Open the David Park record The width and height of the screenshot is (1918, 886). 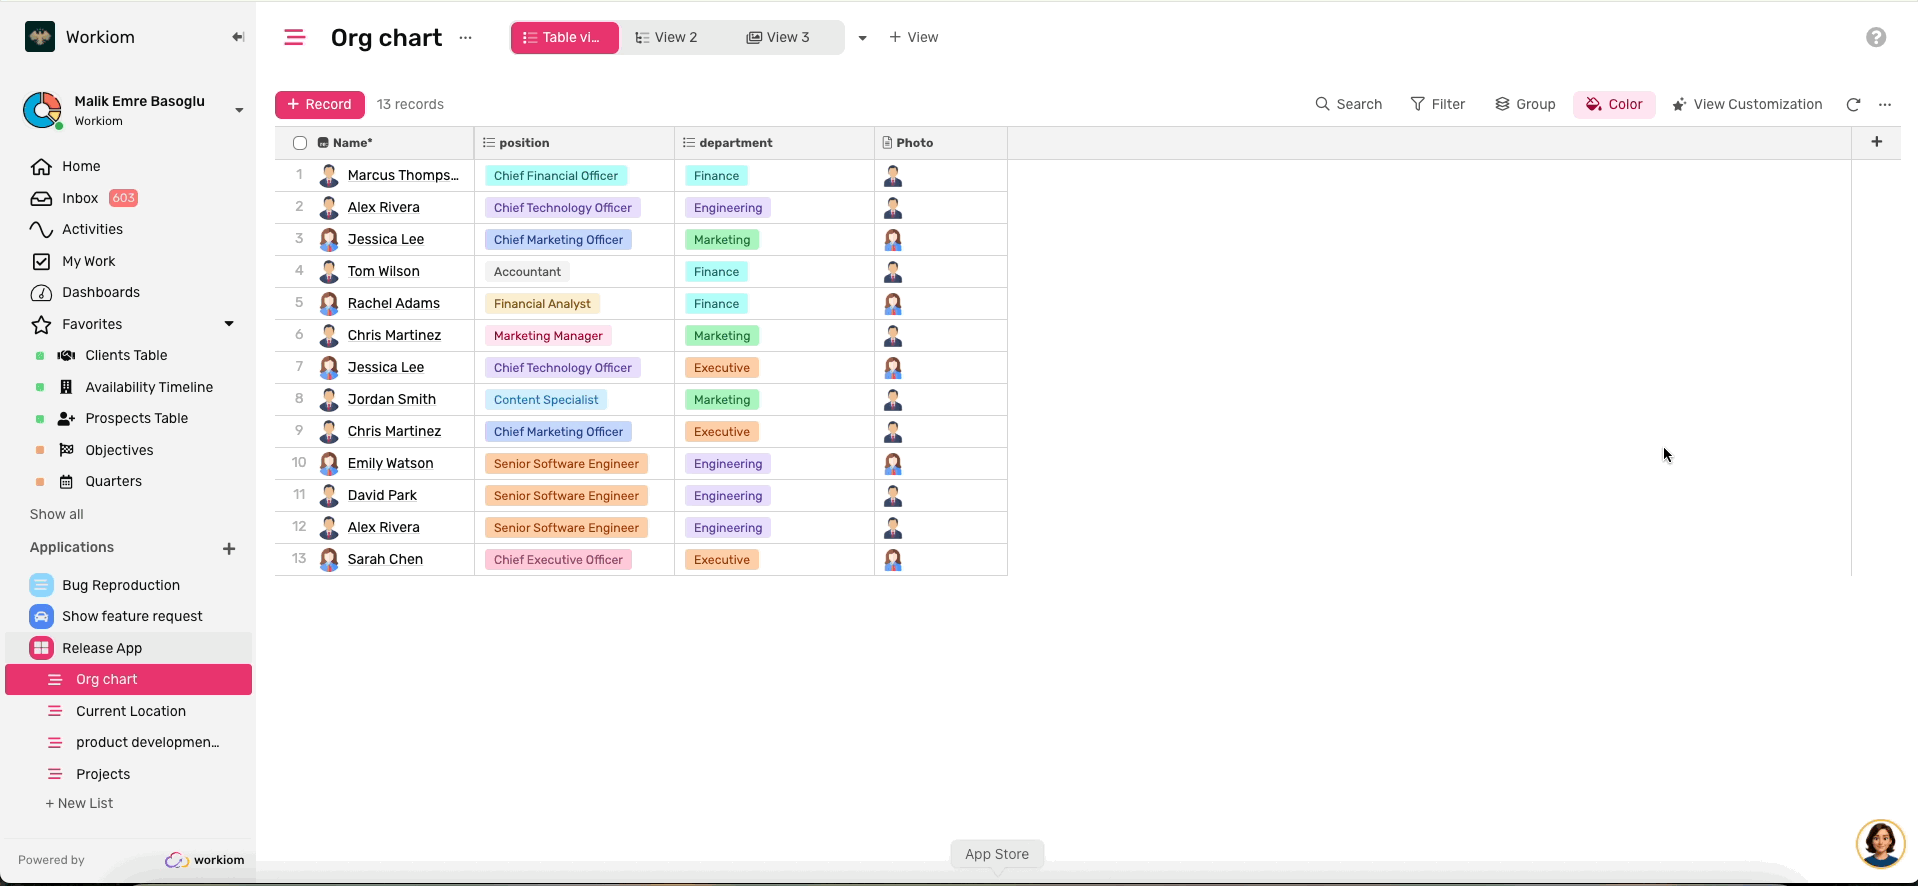tap(382, 496)
